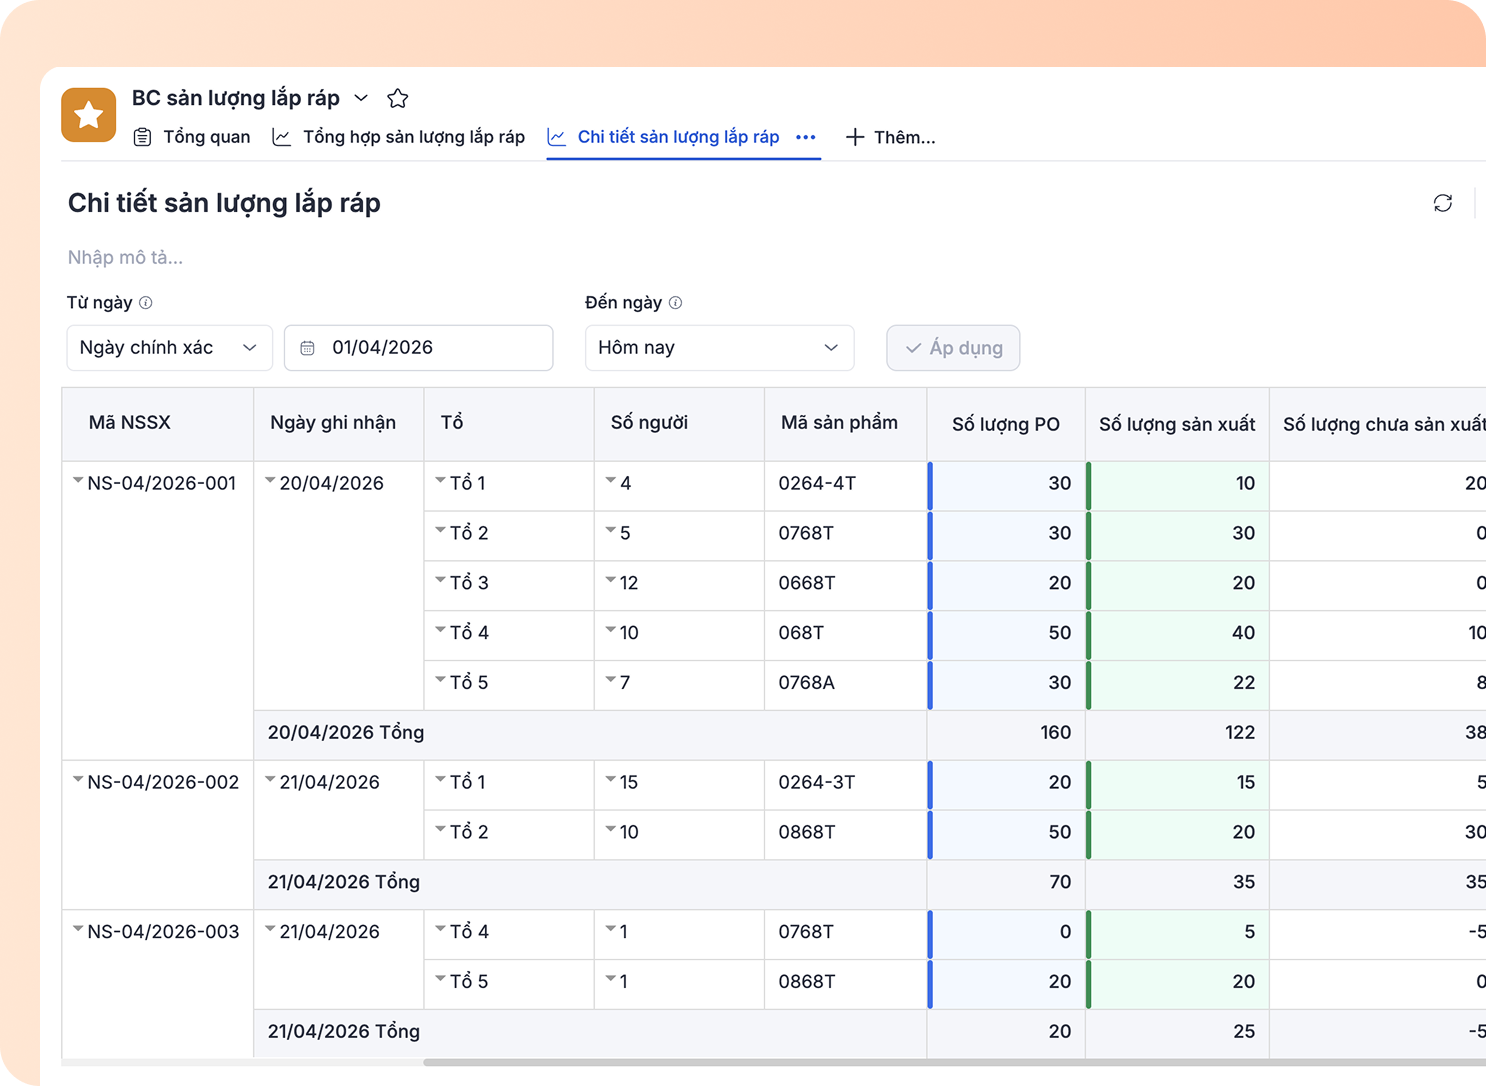This screenshot has height=1086, width=1486.
Task: Open Hôm nay dropdown
Action: tap(719, 348)
